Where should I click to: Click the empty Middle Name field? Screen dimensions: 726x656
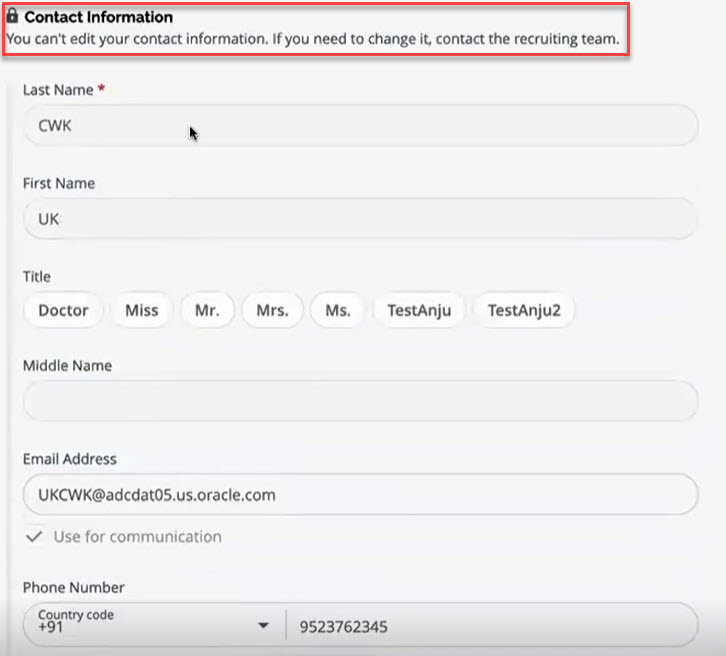pos(360,401)
